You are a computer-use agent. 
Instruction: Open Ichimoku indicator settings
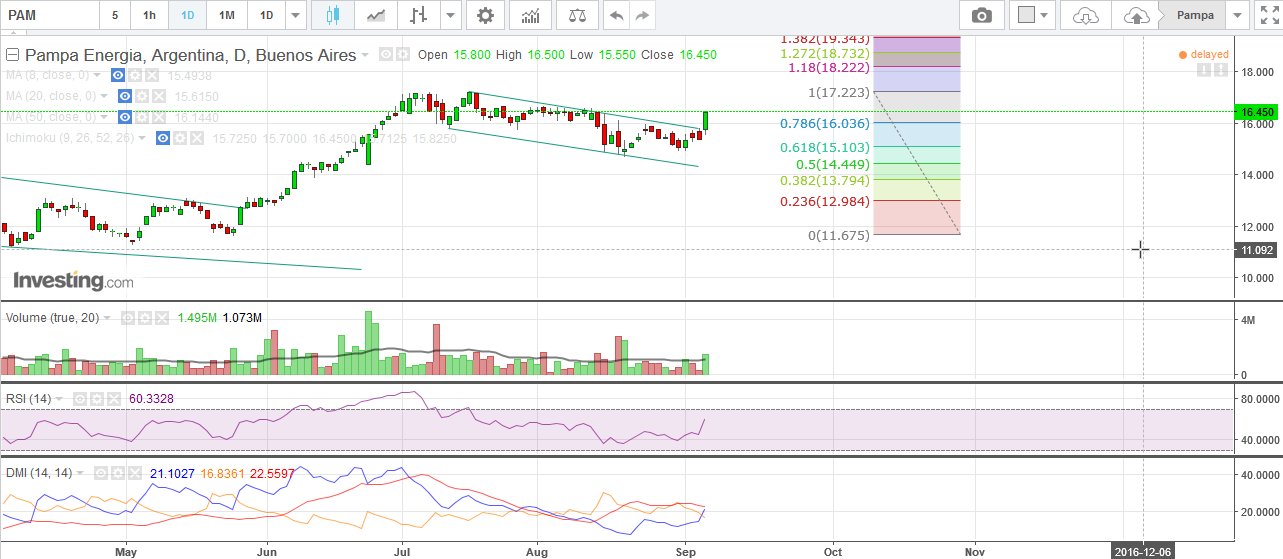coord(179,138)
